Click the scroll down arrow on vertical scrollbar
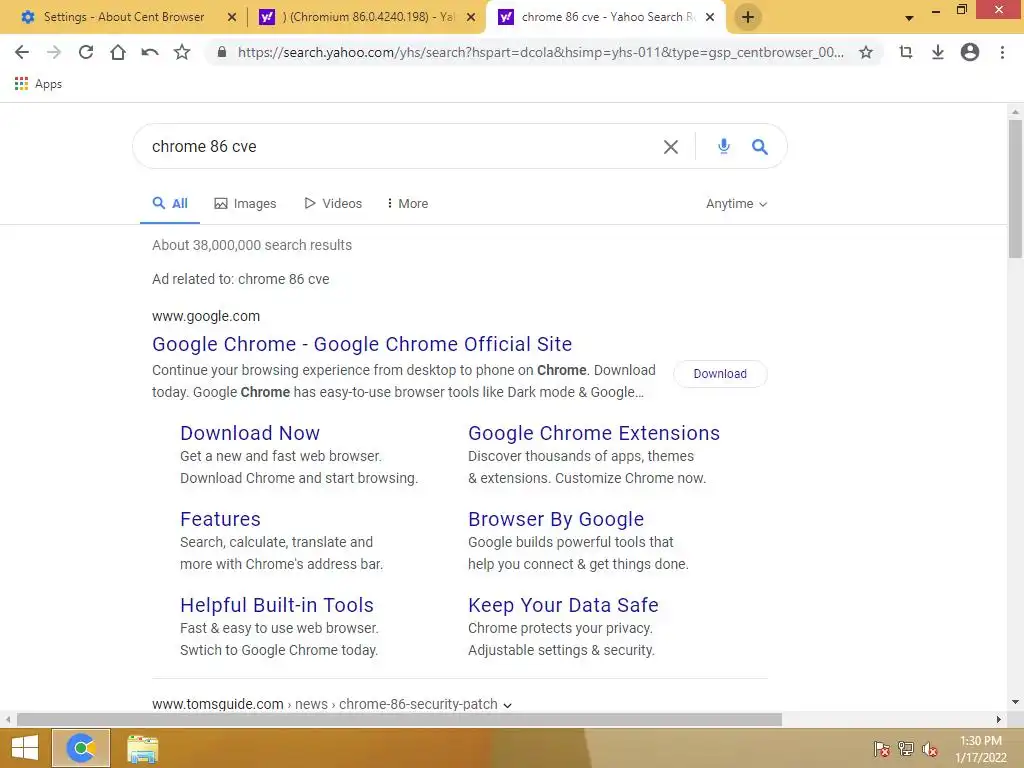The image size is (1024, 768). pyautogui.click(x=1015, y=702)
